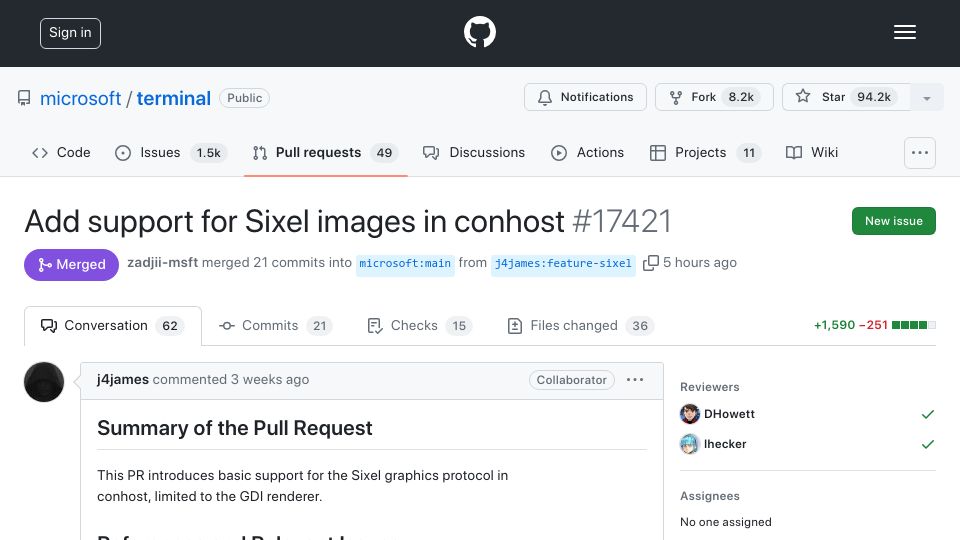This screenshot has height=540, width=960.
Task: Click the Notifications bell button
Action: [x=585, y=97]
